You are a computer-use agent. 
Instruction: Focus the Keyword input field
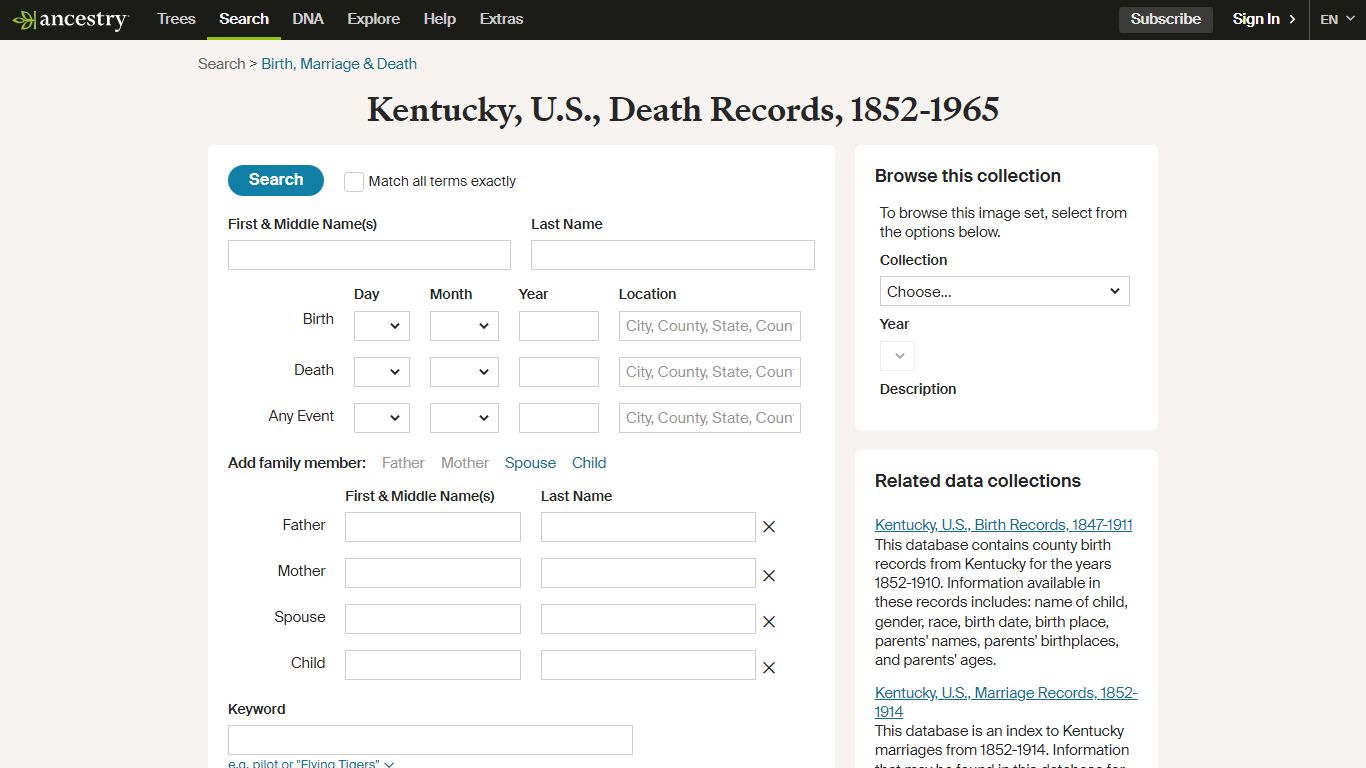(430, 740)
